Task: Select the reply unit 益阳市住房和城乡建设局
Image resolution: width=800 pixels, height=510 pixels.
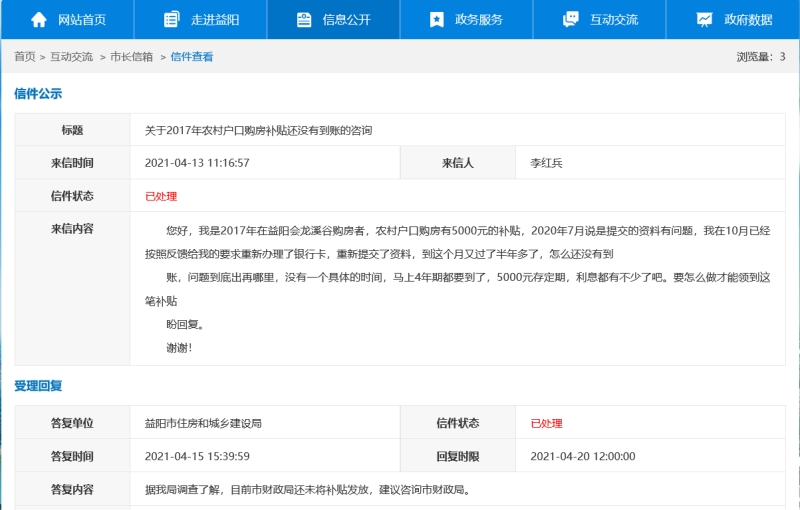Action: tap(203, 423)
